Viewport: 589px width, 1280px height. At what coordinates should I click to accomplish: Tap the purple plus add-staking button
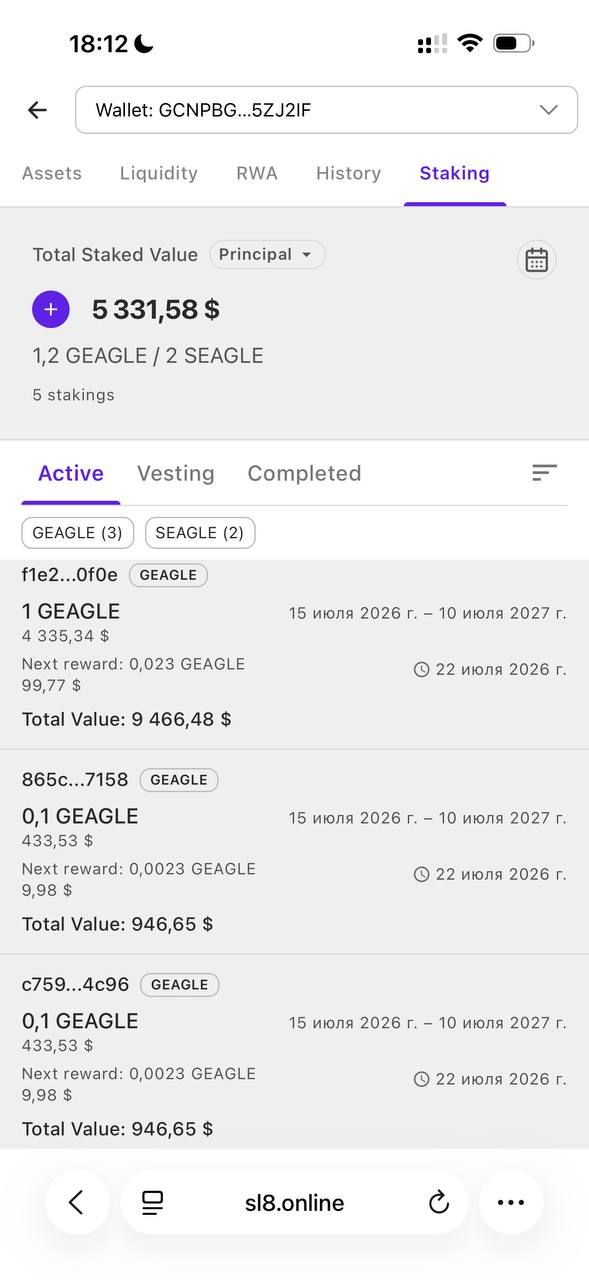[51, 310]
